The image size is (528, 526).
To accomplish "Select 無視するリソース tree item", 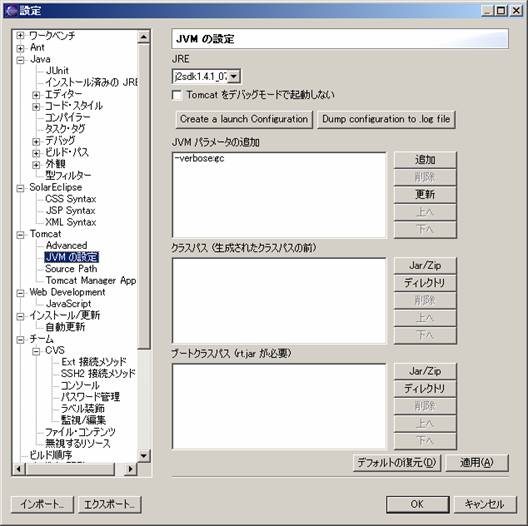I will (78, 443).
